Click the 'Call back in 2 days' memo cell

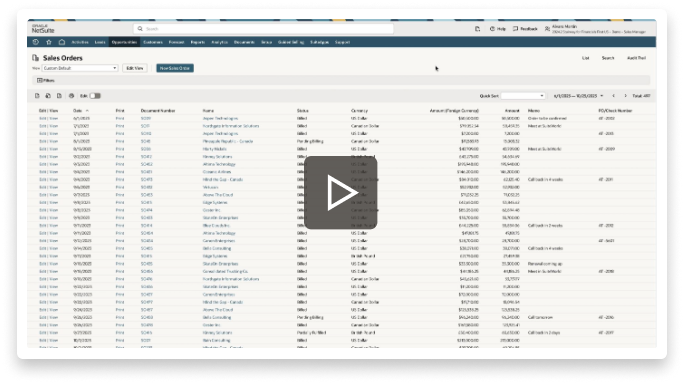(x=544, y=333)
